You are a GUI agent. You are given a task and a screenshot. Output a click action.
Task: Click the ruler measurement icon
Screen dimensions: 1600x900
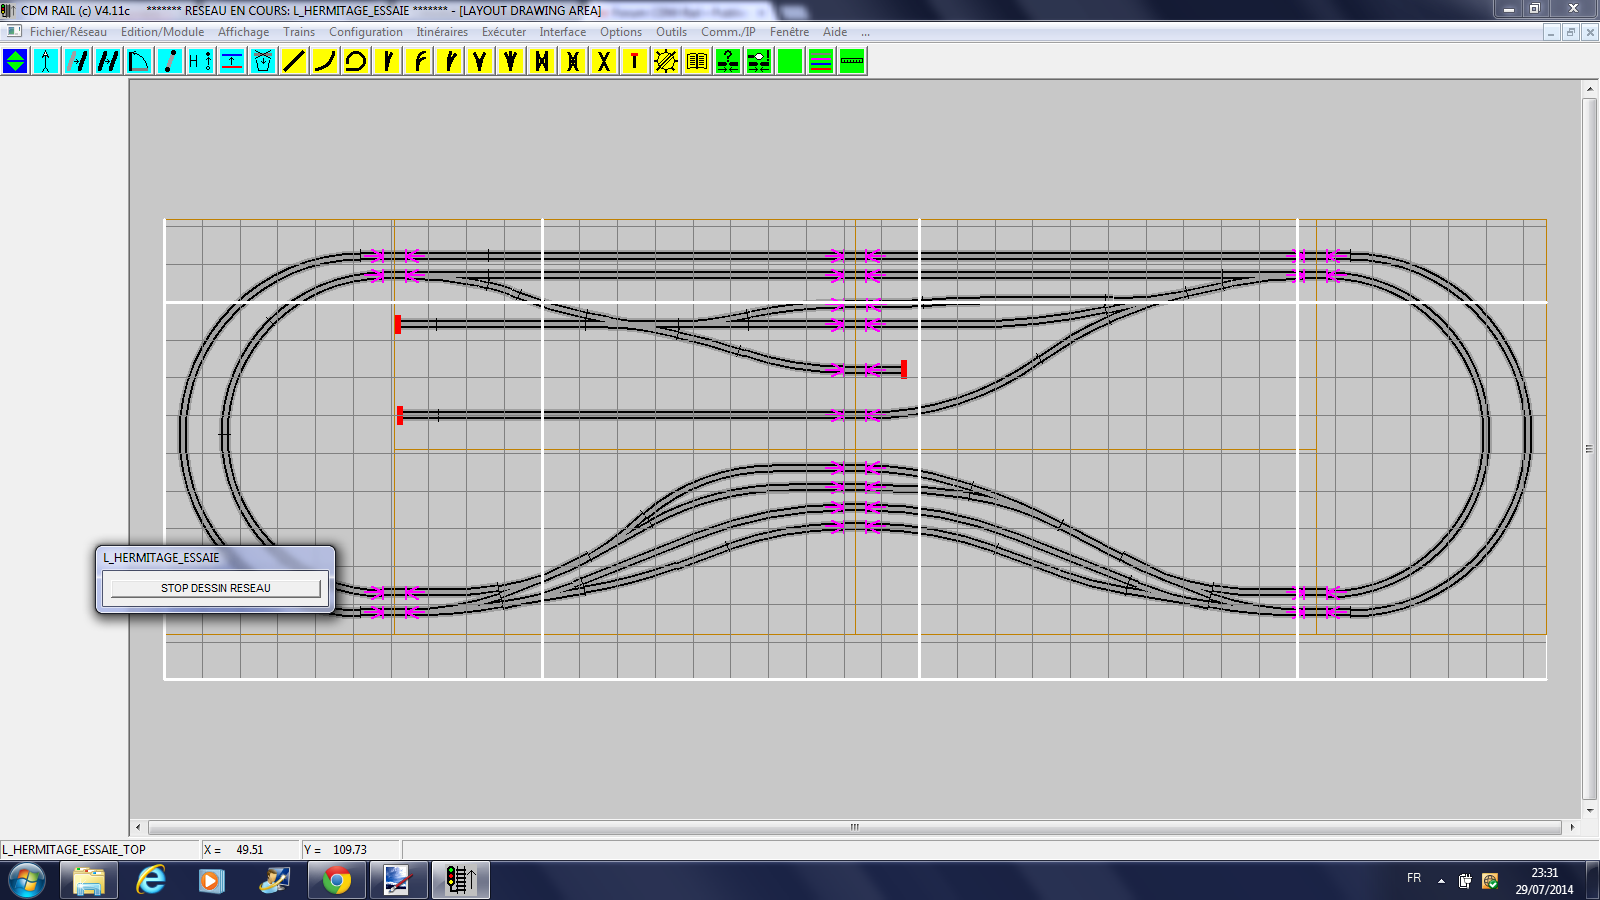click(x=852, y=62)
